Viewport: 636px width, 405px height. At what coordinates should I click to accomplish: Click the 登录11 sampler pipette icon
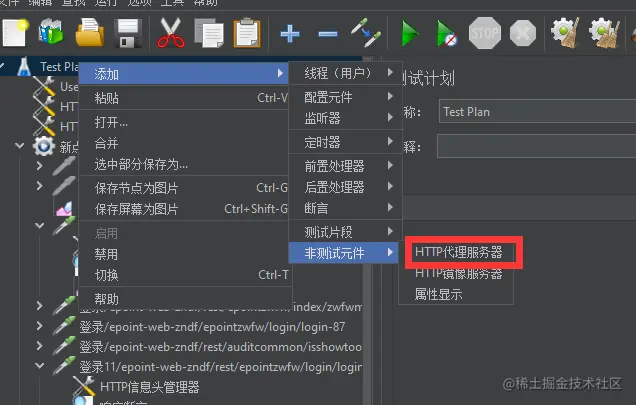[64, 366]
